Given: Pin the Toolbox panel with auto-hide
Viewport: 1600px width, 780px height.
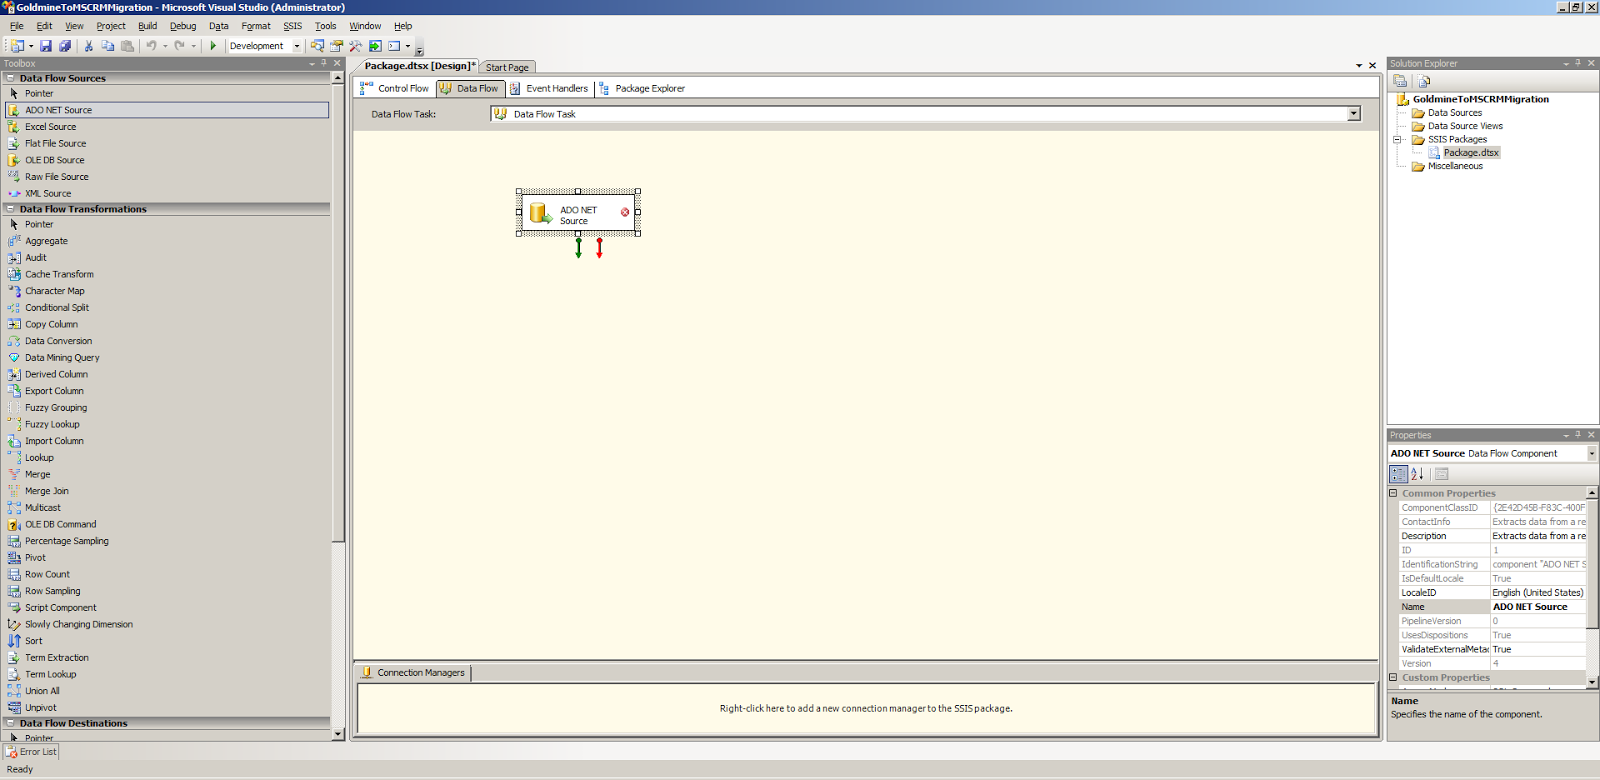Looking at the screenshot, I should click(324, 63).
